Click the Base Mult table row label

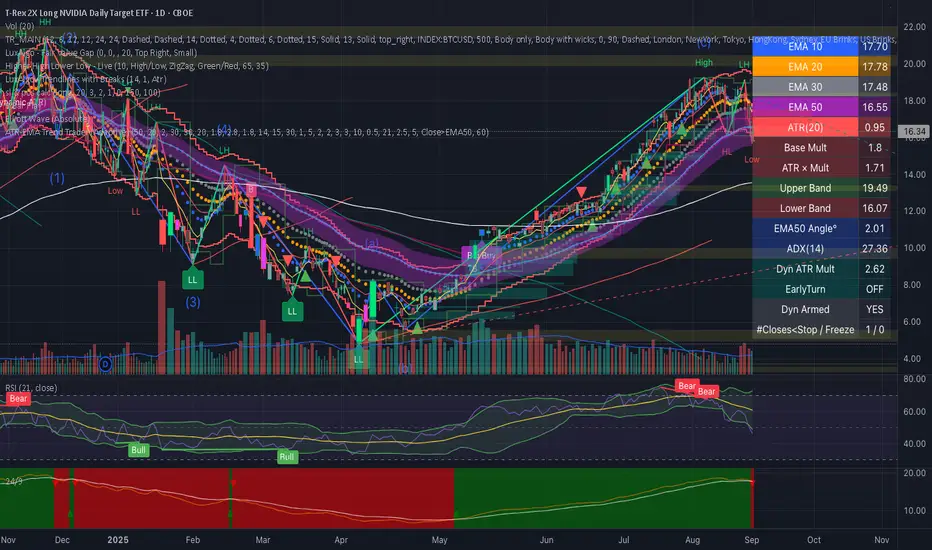tap(805, 147)
